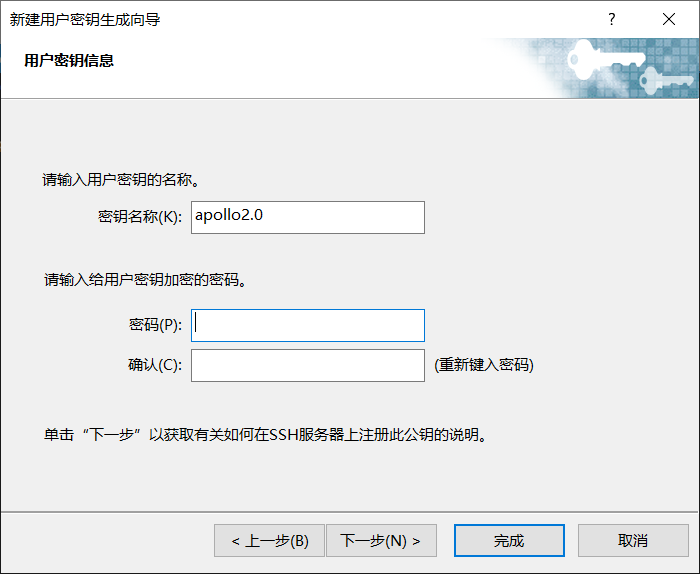Click the help question mark in title bar
This screenshot has height=574, width=700.
pyautogui.click(x=612, y=19)
